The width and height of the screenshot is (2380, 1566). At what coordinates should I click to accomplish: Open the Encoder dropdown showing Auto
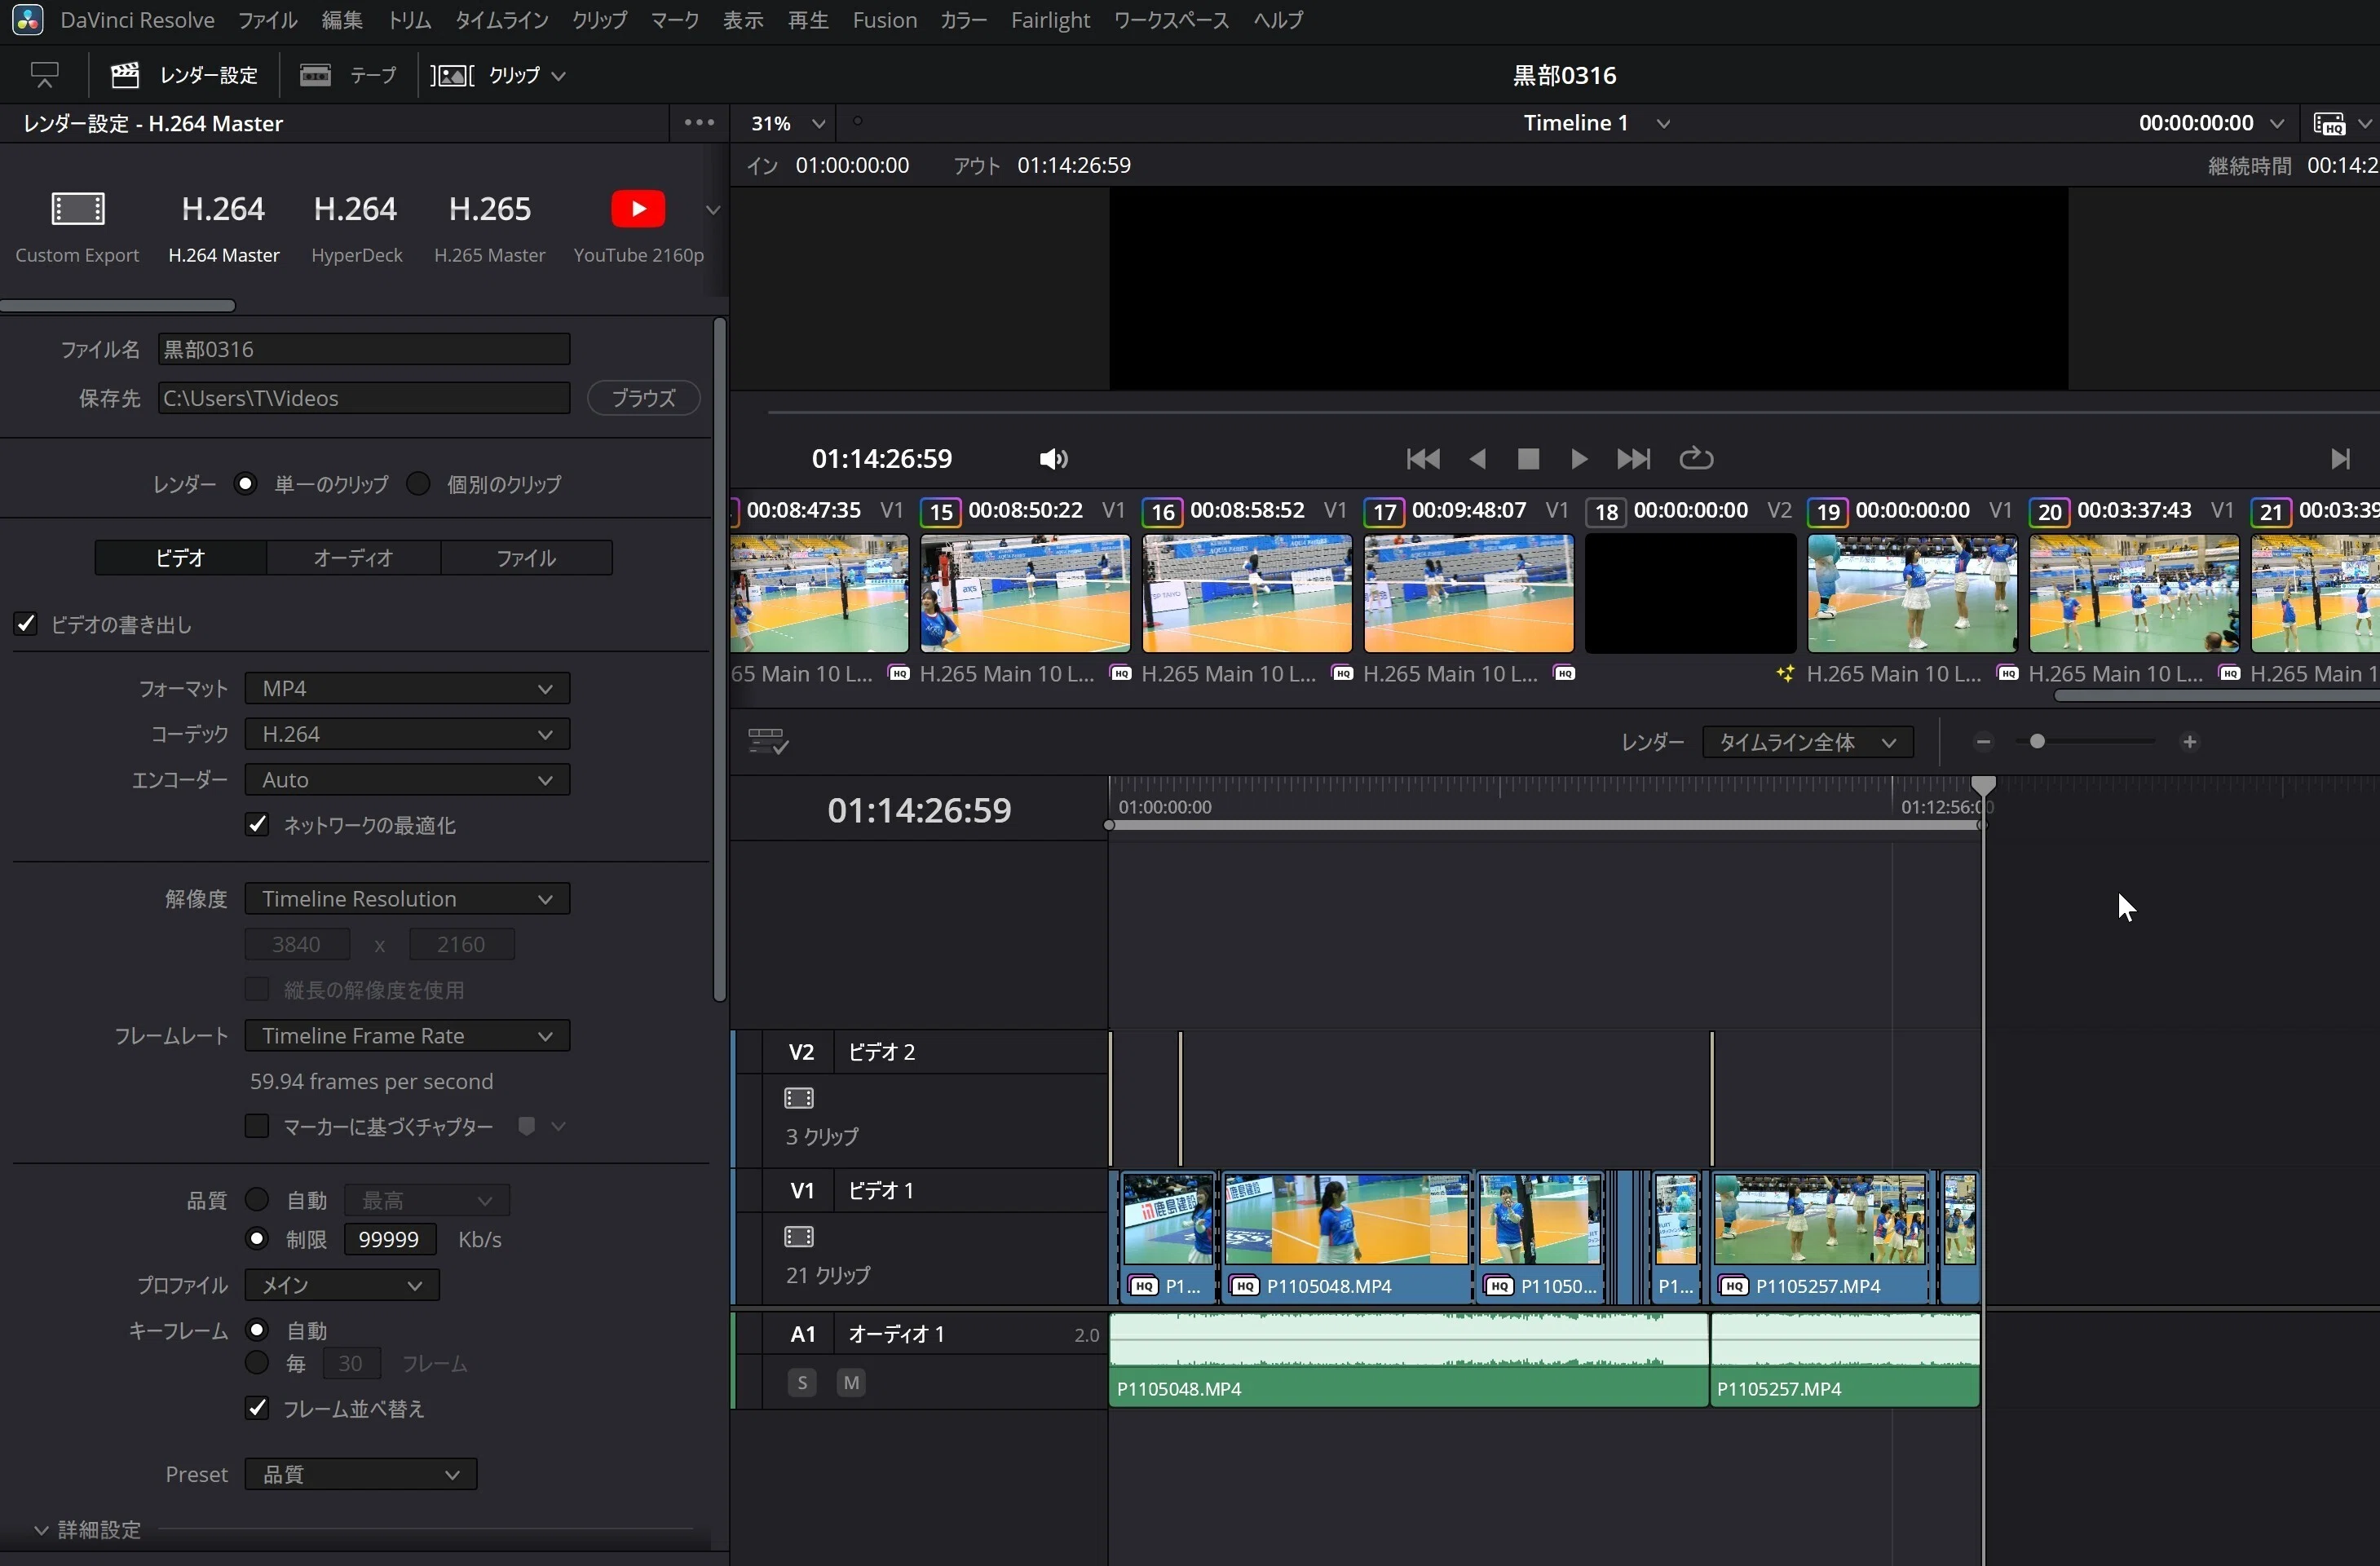407,779
